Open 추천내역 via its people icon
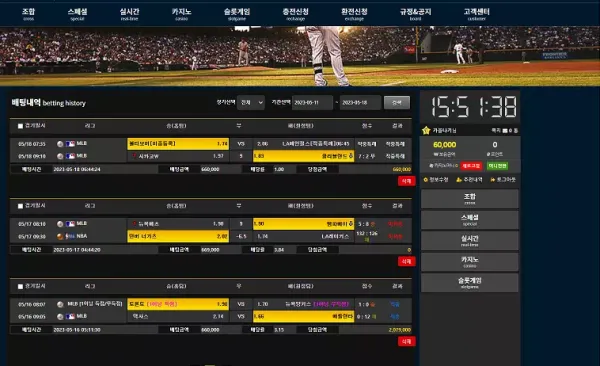Image resolution: width=600 pixels, height=366 pixels. tap(459, 180)
